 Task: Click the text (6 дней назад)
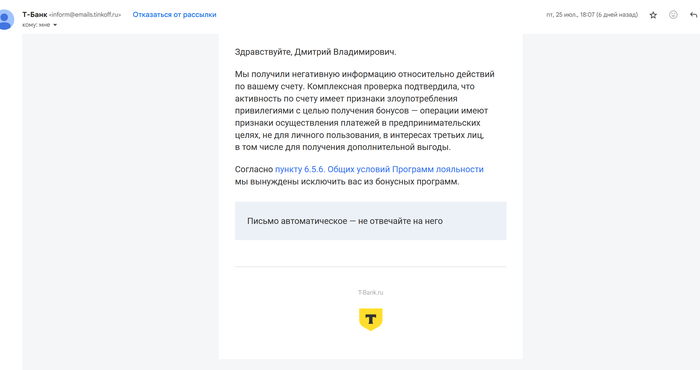617,15
